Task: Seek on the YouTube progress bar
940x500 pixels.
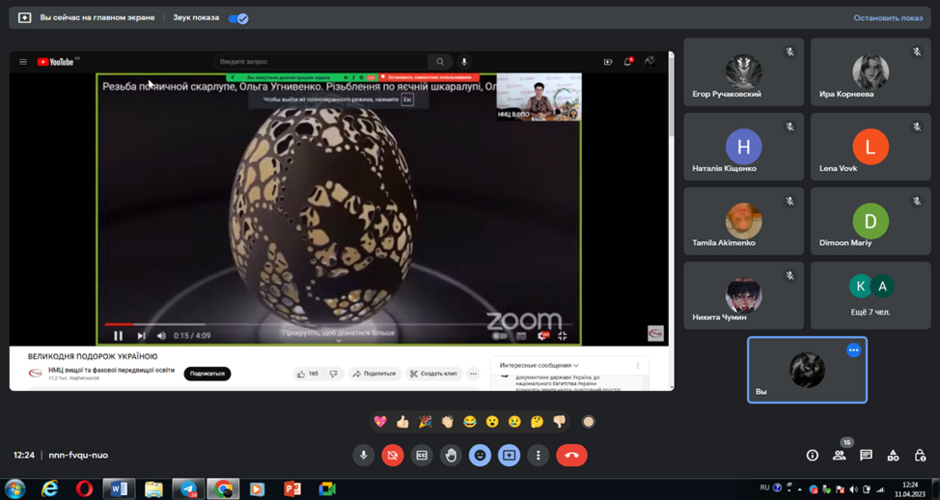Action: (x=339, y=324)
